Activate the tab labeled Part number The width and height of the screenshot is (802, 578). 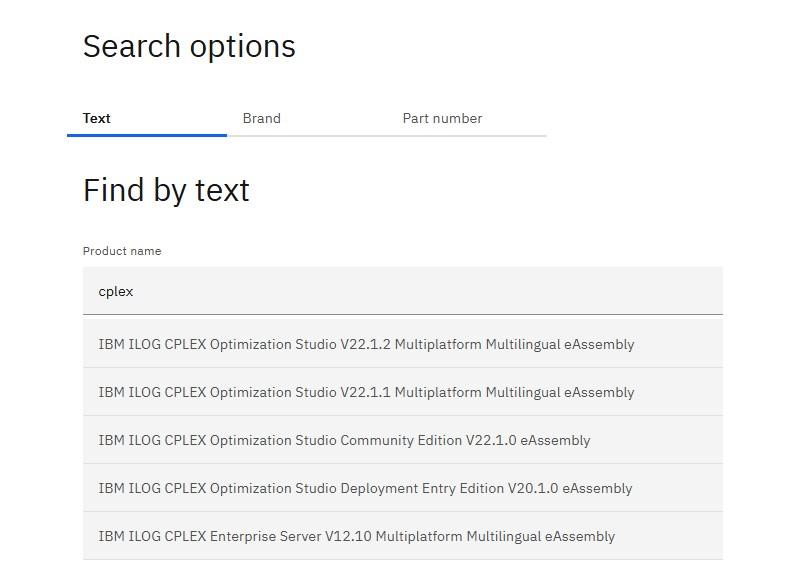pyautogui.click(x=442, y=118)
